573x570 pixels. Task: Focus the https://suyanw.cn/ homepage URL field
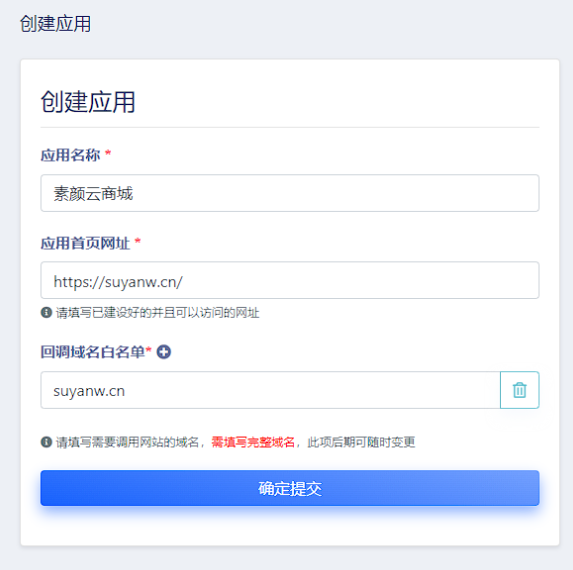[290, 280]
